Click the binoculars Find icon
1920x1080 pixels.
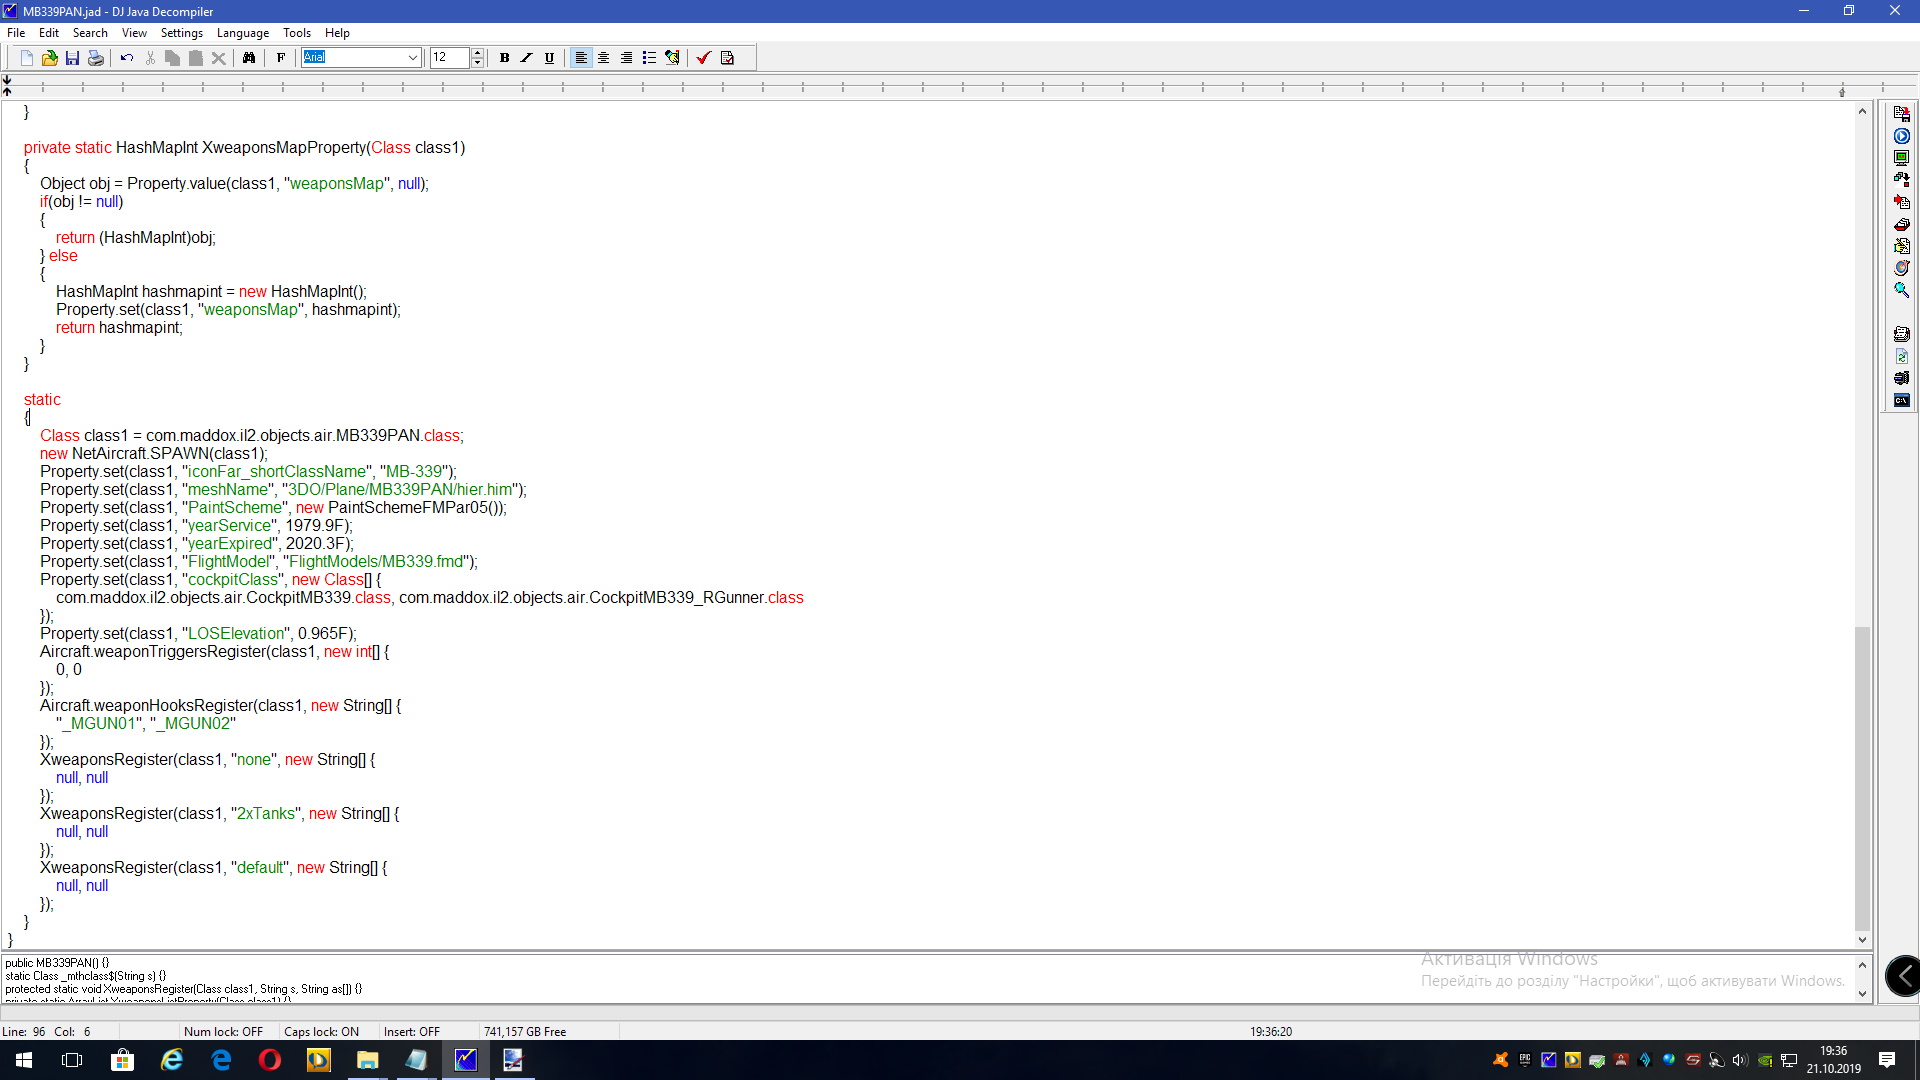click(249, 58)
